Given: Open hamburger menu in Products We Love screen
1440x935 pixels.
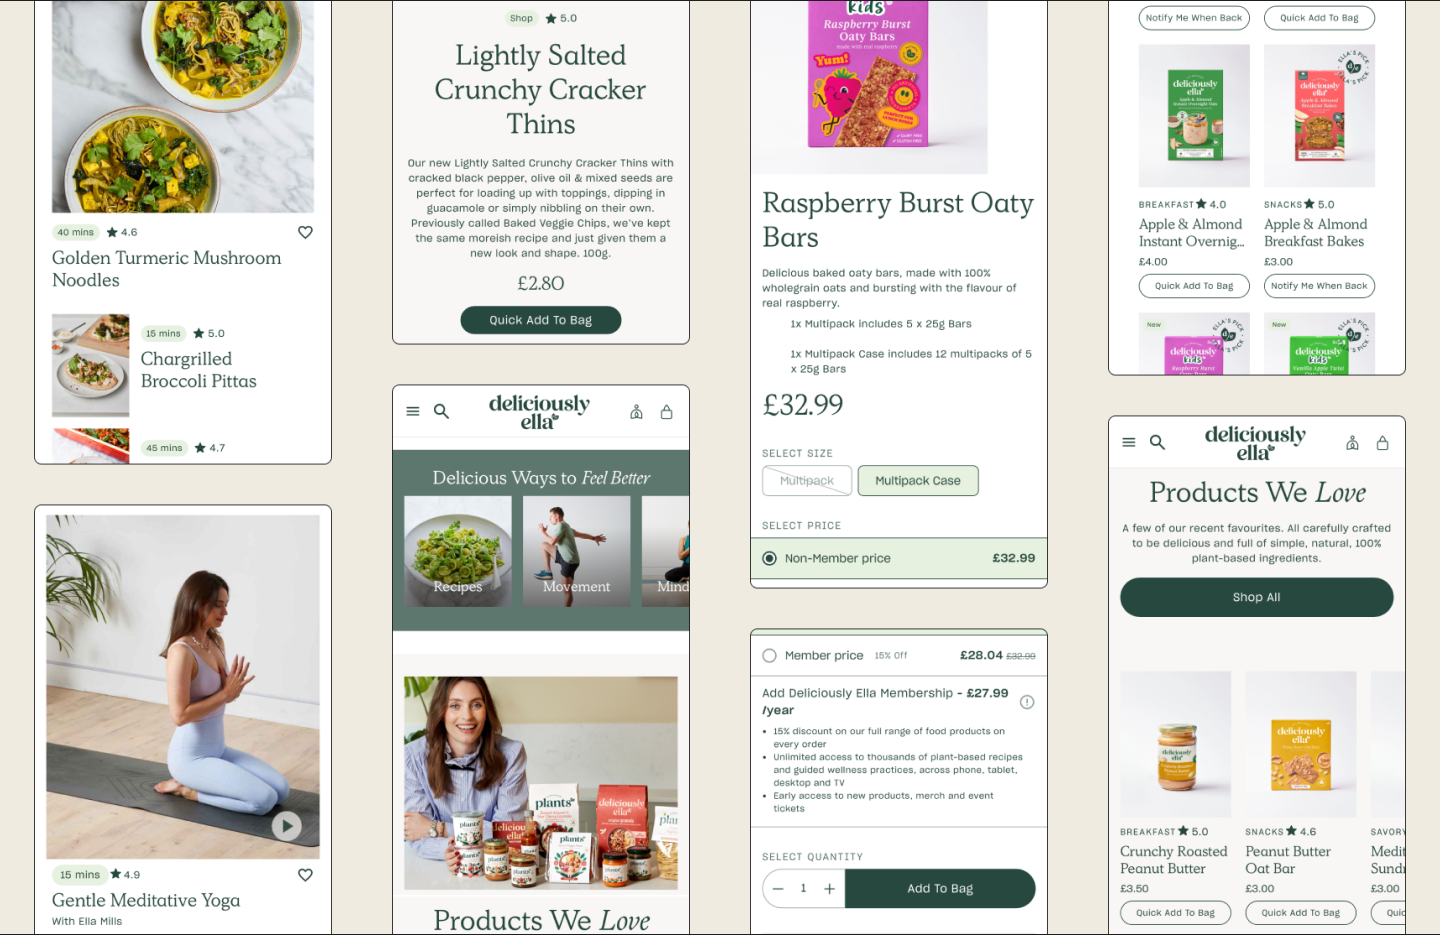Looking at the screenshot, I should tap(1129, 442).
